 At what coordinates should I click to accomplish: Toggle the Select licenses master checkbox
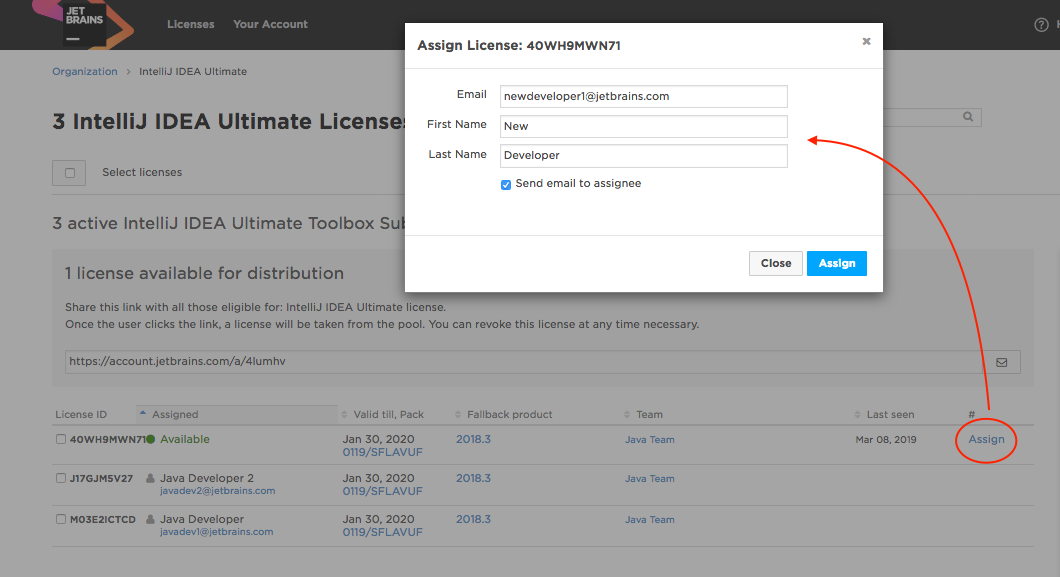tap(69, 173)
